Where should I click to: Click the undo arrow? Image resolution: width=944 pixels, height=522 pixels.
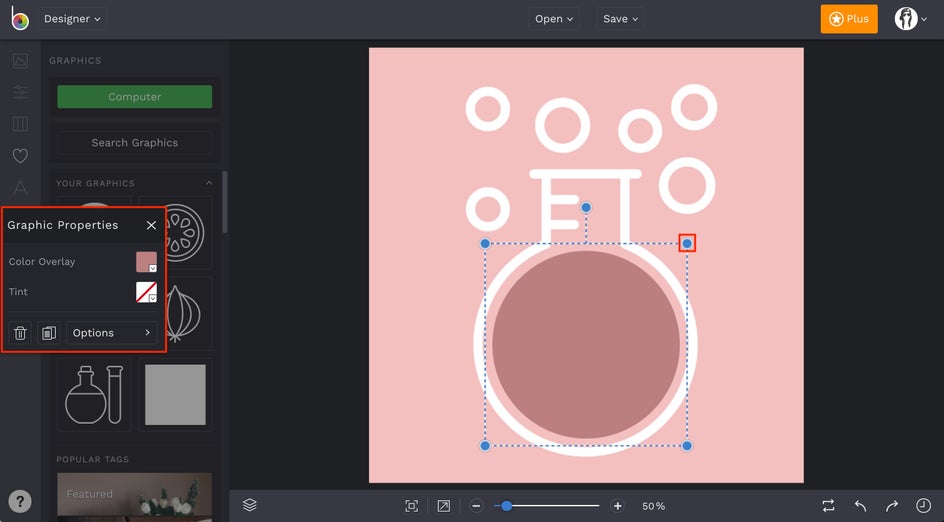point(860,506)
